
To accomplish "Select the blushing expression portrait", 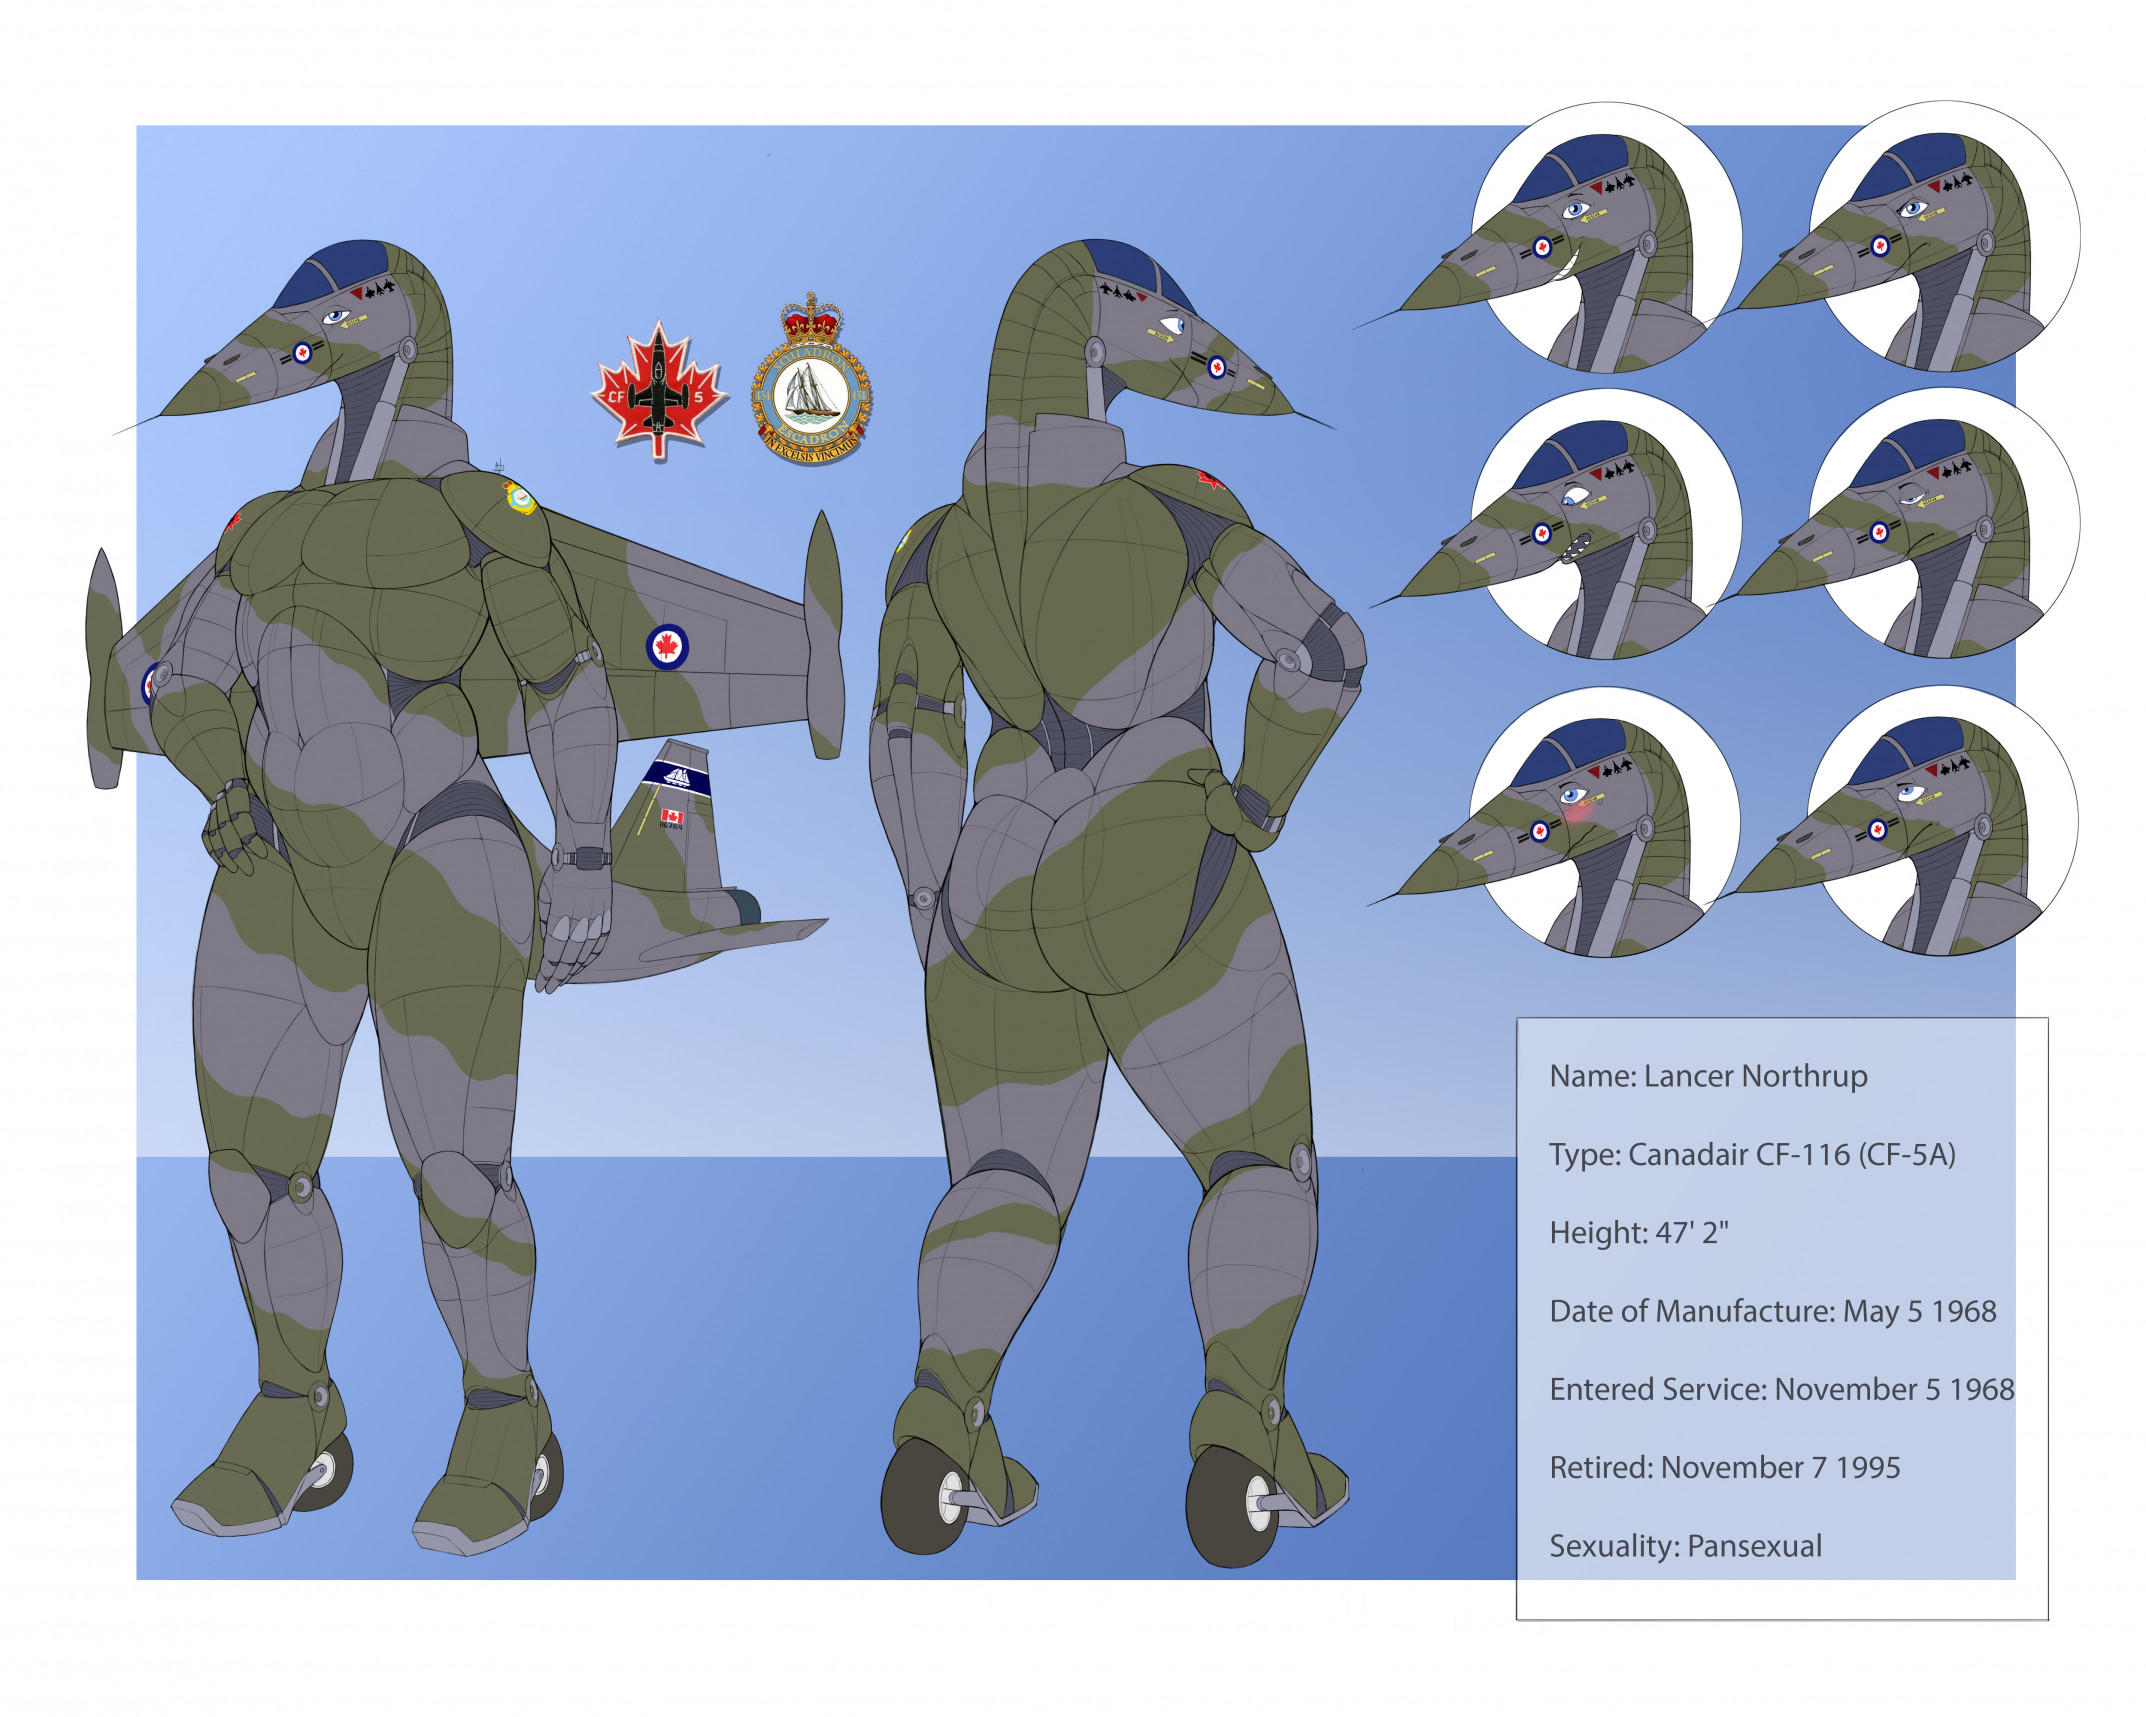I will [1603, 822].
